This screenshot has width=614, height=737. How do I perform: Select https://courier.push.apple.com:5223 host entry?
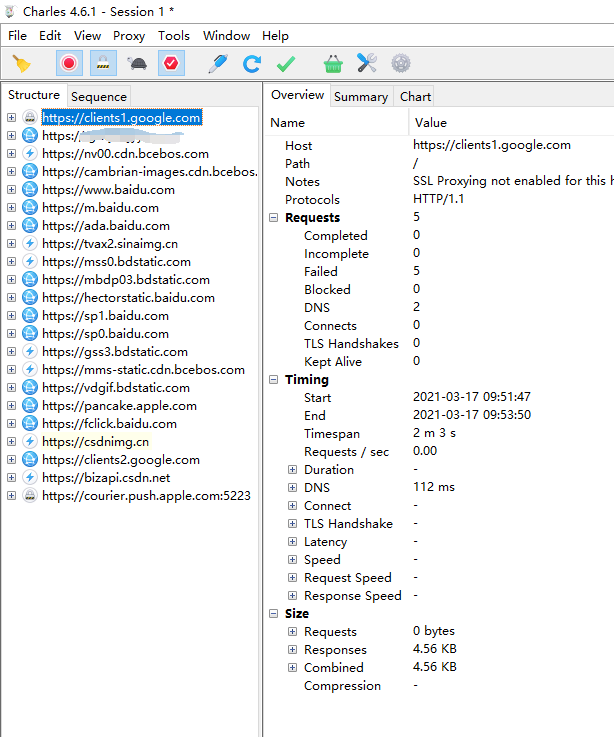tap(146, 496)
